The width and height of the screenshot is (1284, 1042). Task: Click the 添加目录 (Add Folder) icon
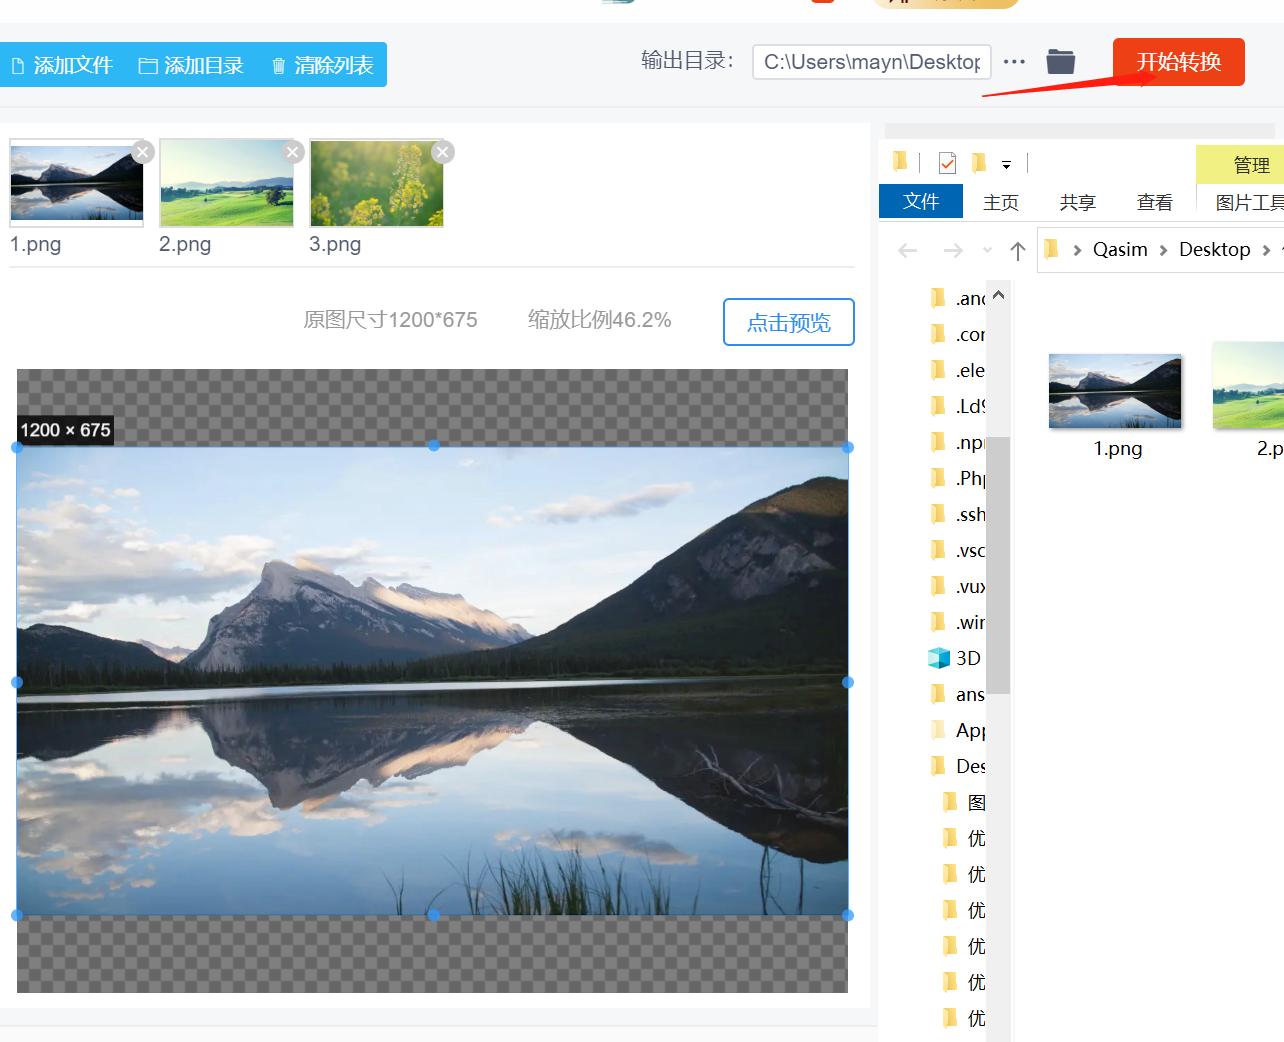tap(148, 64)
